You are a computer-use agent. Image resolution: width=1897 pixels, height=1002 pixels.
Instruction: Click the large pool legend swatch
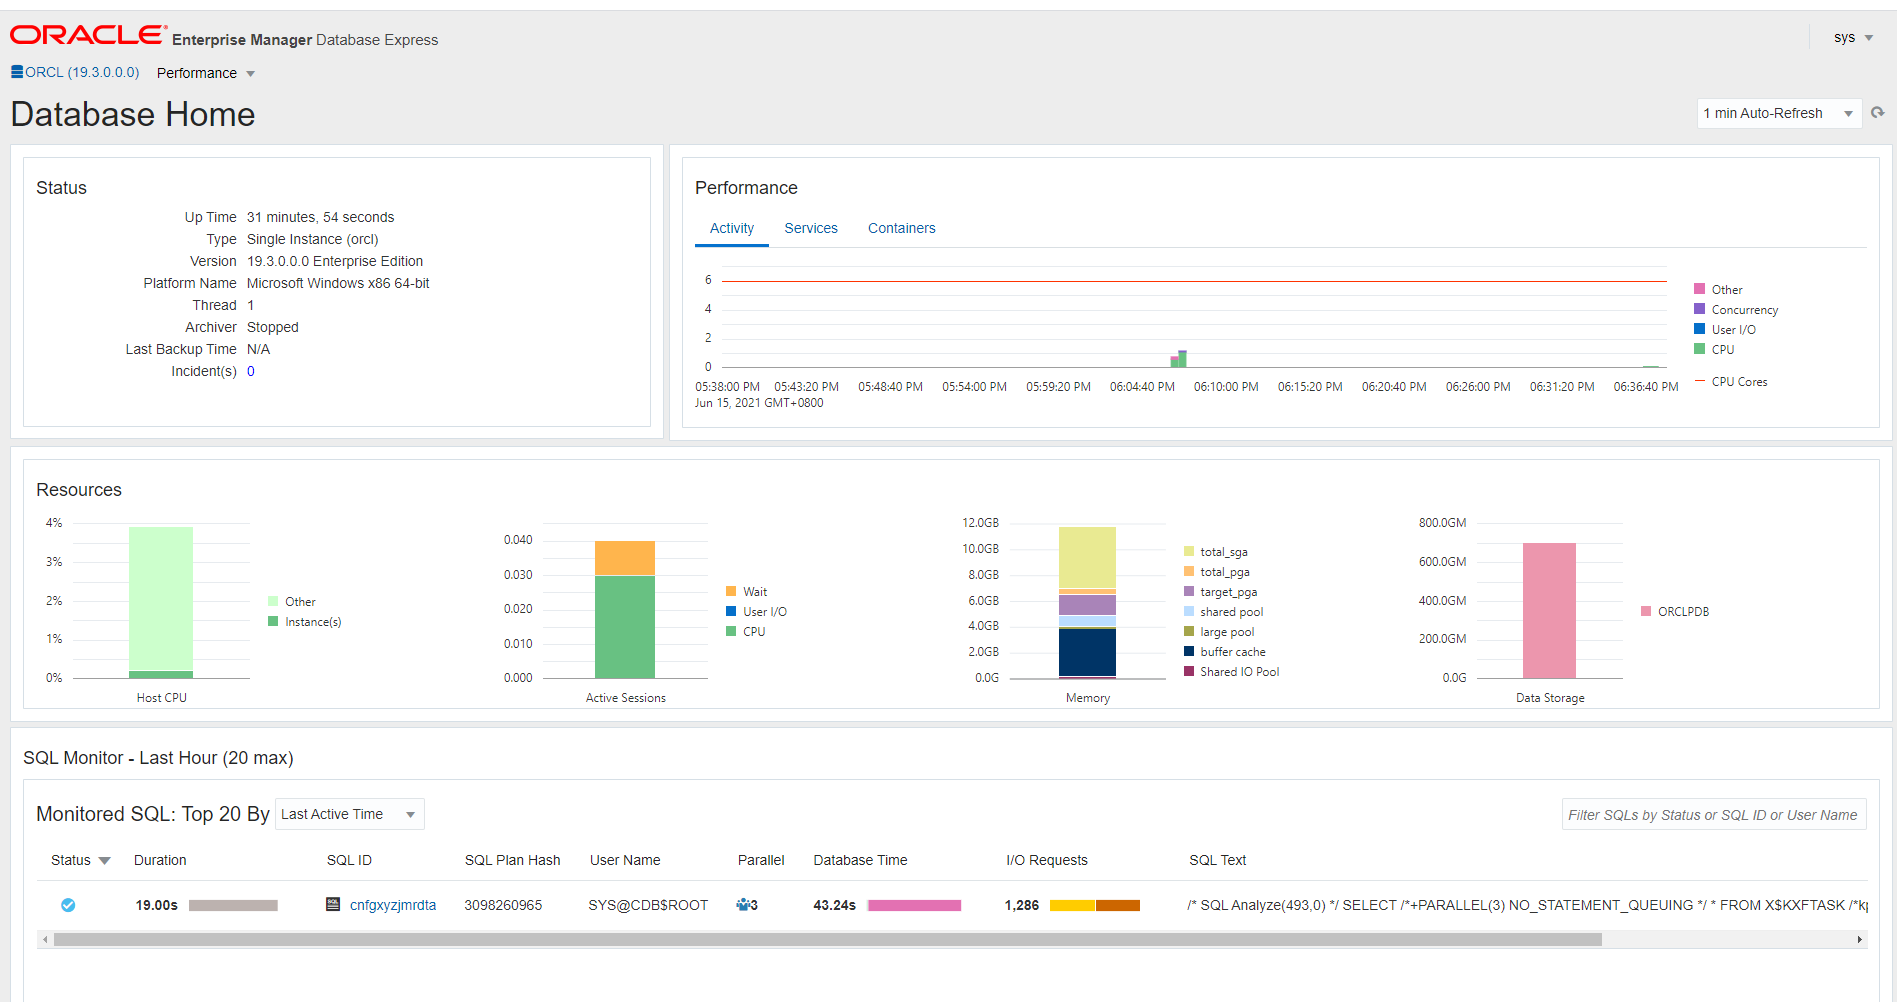[x=1189, y=631]
